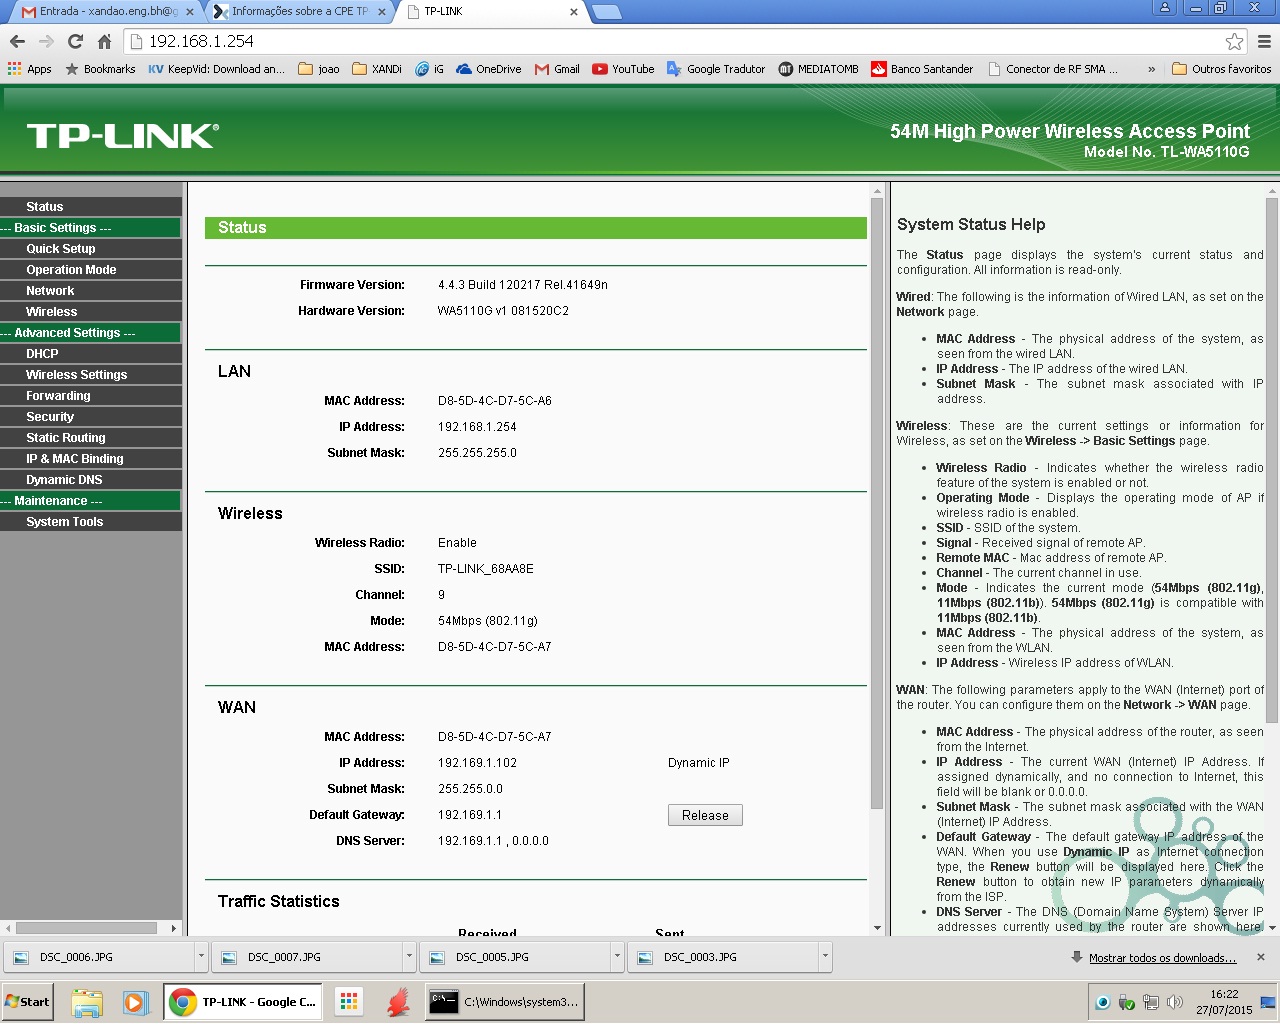Open the Gmail bookmark
The width and height of the screenshot is (1280, 1024).
[x=557, y=69]
